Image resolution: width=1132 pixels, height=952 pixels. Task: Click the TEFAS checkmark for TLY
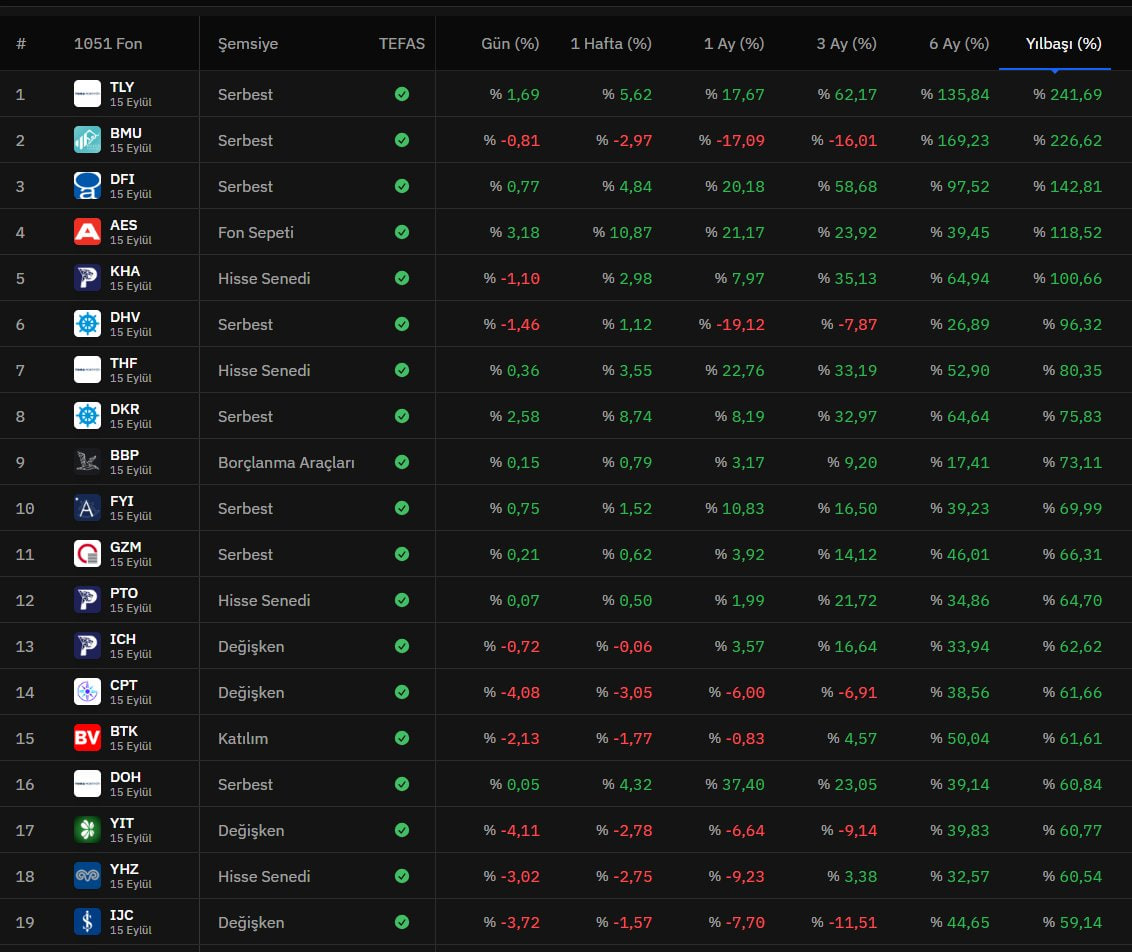402,94
